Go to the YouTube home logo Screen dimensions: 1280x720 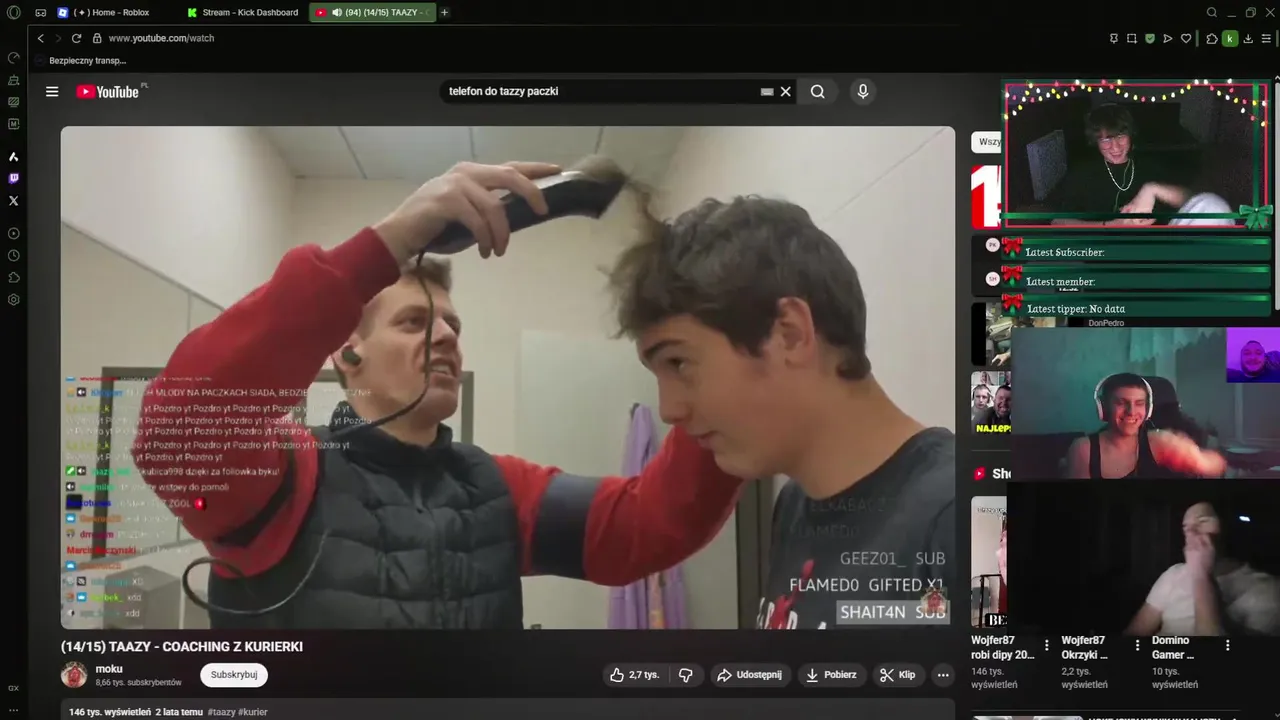(x=108, y=91)
